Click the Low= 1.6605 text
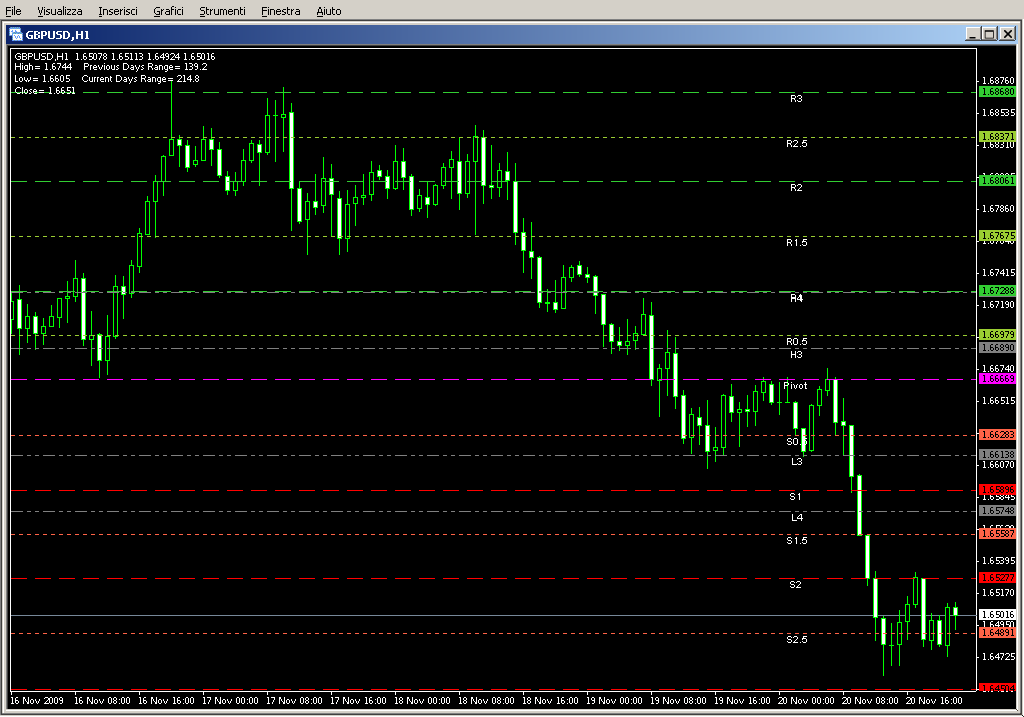 pos(42,78)
